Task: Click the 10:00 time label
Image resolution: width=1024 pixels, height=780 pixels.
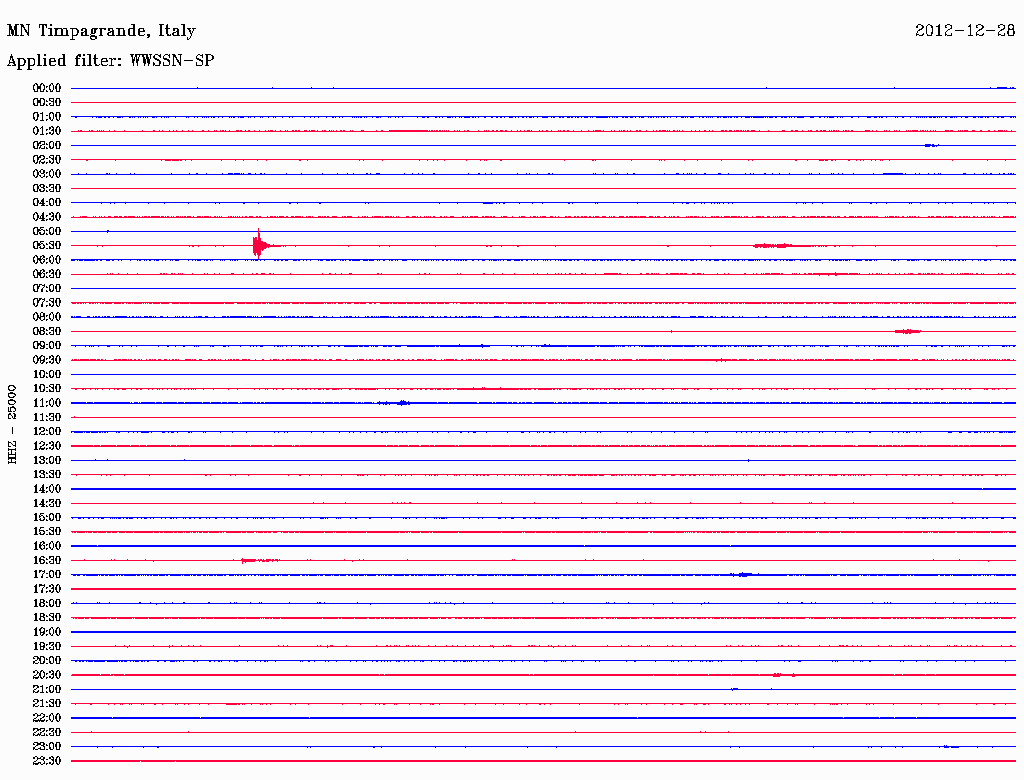Action: pos(47,374)
